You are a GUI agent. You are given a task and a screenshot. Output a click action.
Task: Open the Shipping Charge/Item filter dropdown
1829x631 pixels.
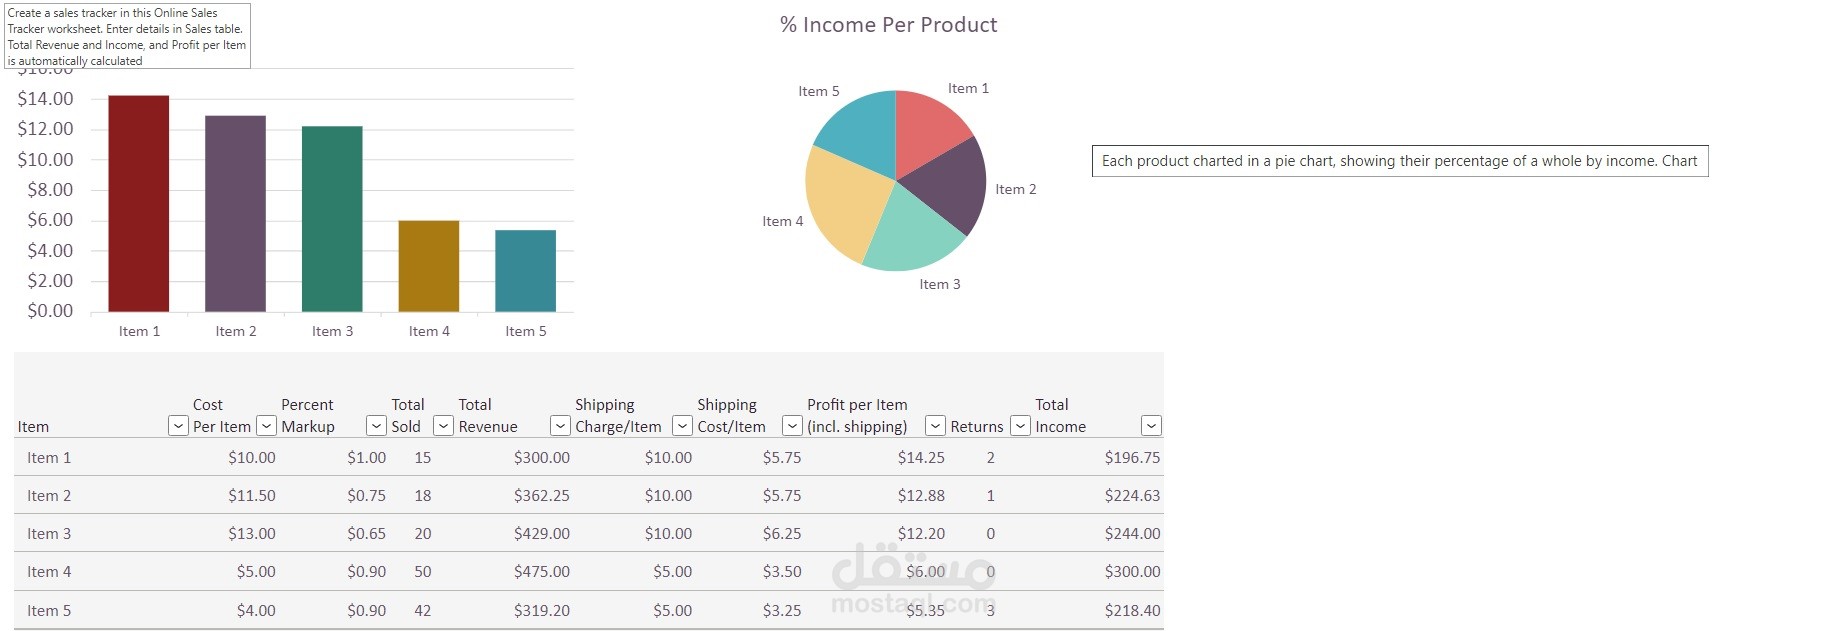pos(681,425)
